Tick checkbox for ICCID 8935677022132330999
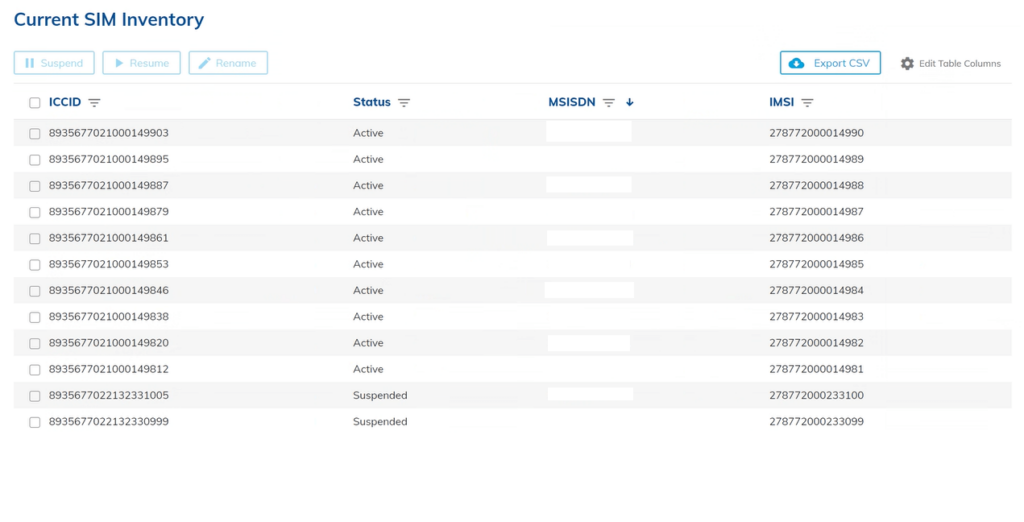1024x522 pixels. (35, 423)
